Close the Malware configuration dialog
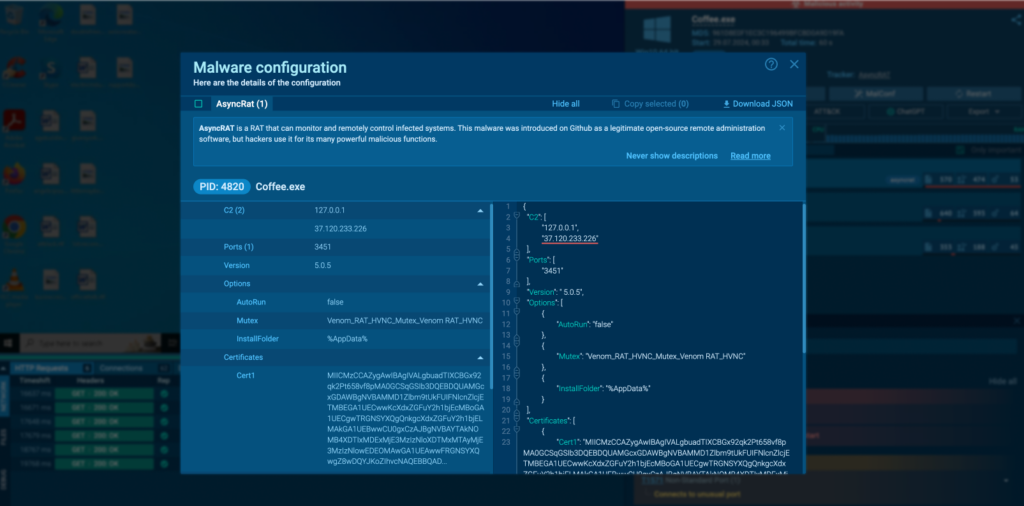This screenshot has height=506, width=1024. coord(794,64)
